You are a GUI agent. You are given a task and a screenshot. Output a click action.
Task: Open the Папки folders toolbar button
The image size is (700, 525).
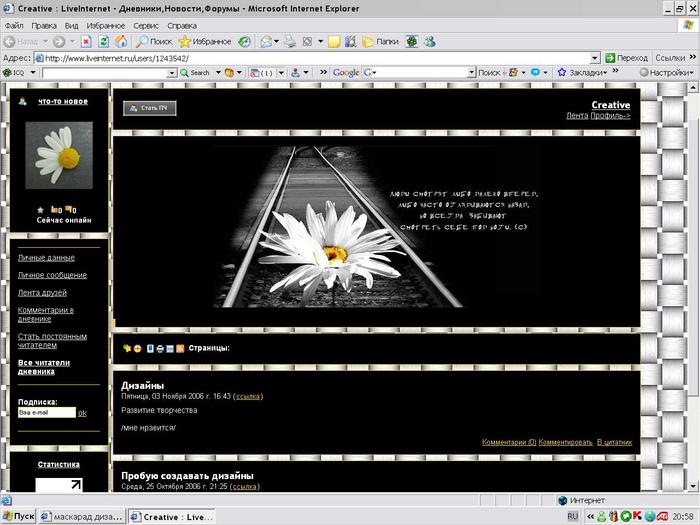click(381, 42)
